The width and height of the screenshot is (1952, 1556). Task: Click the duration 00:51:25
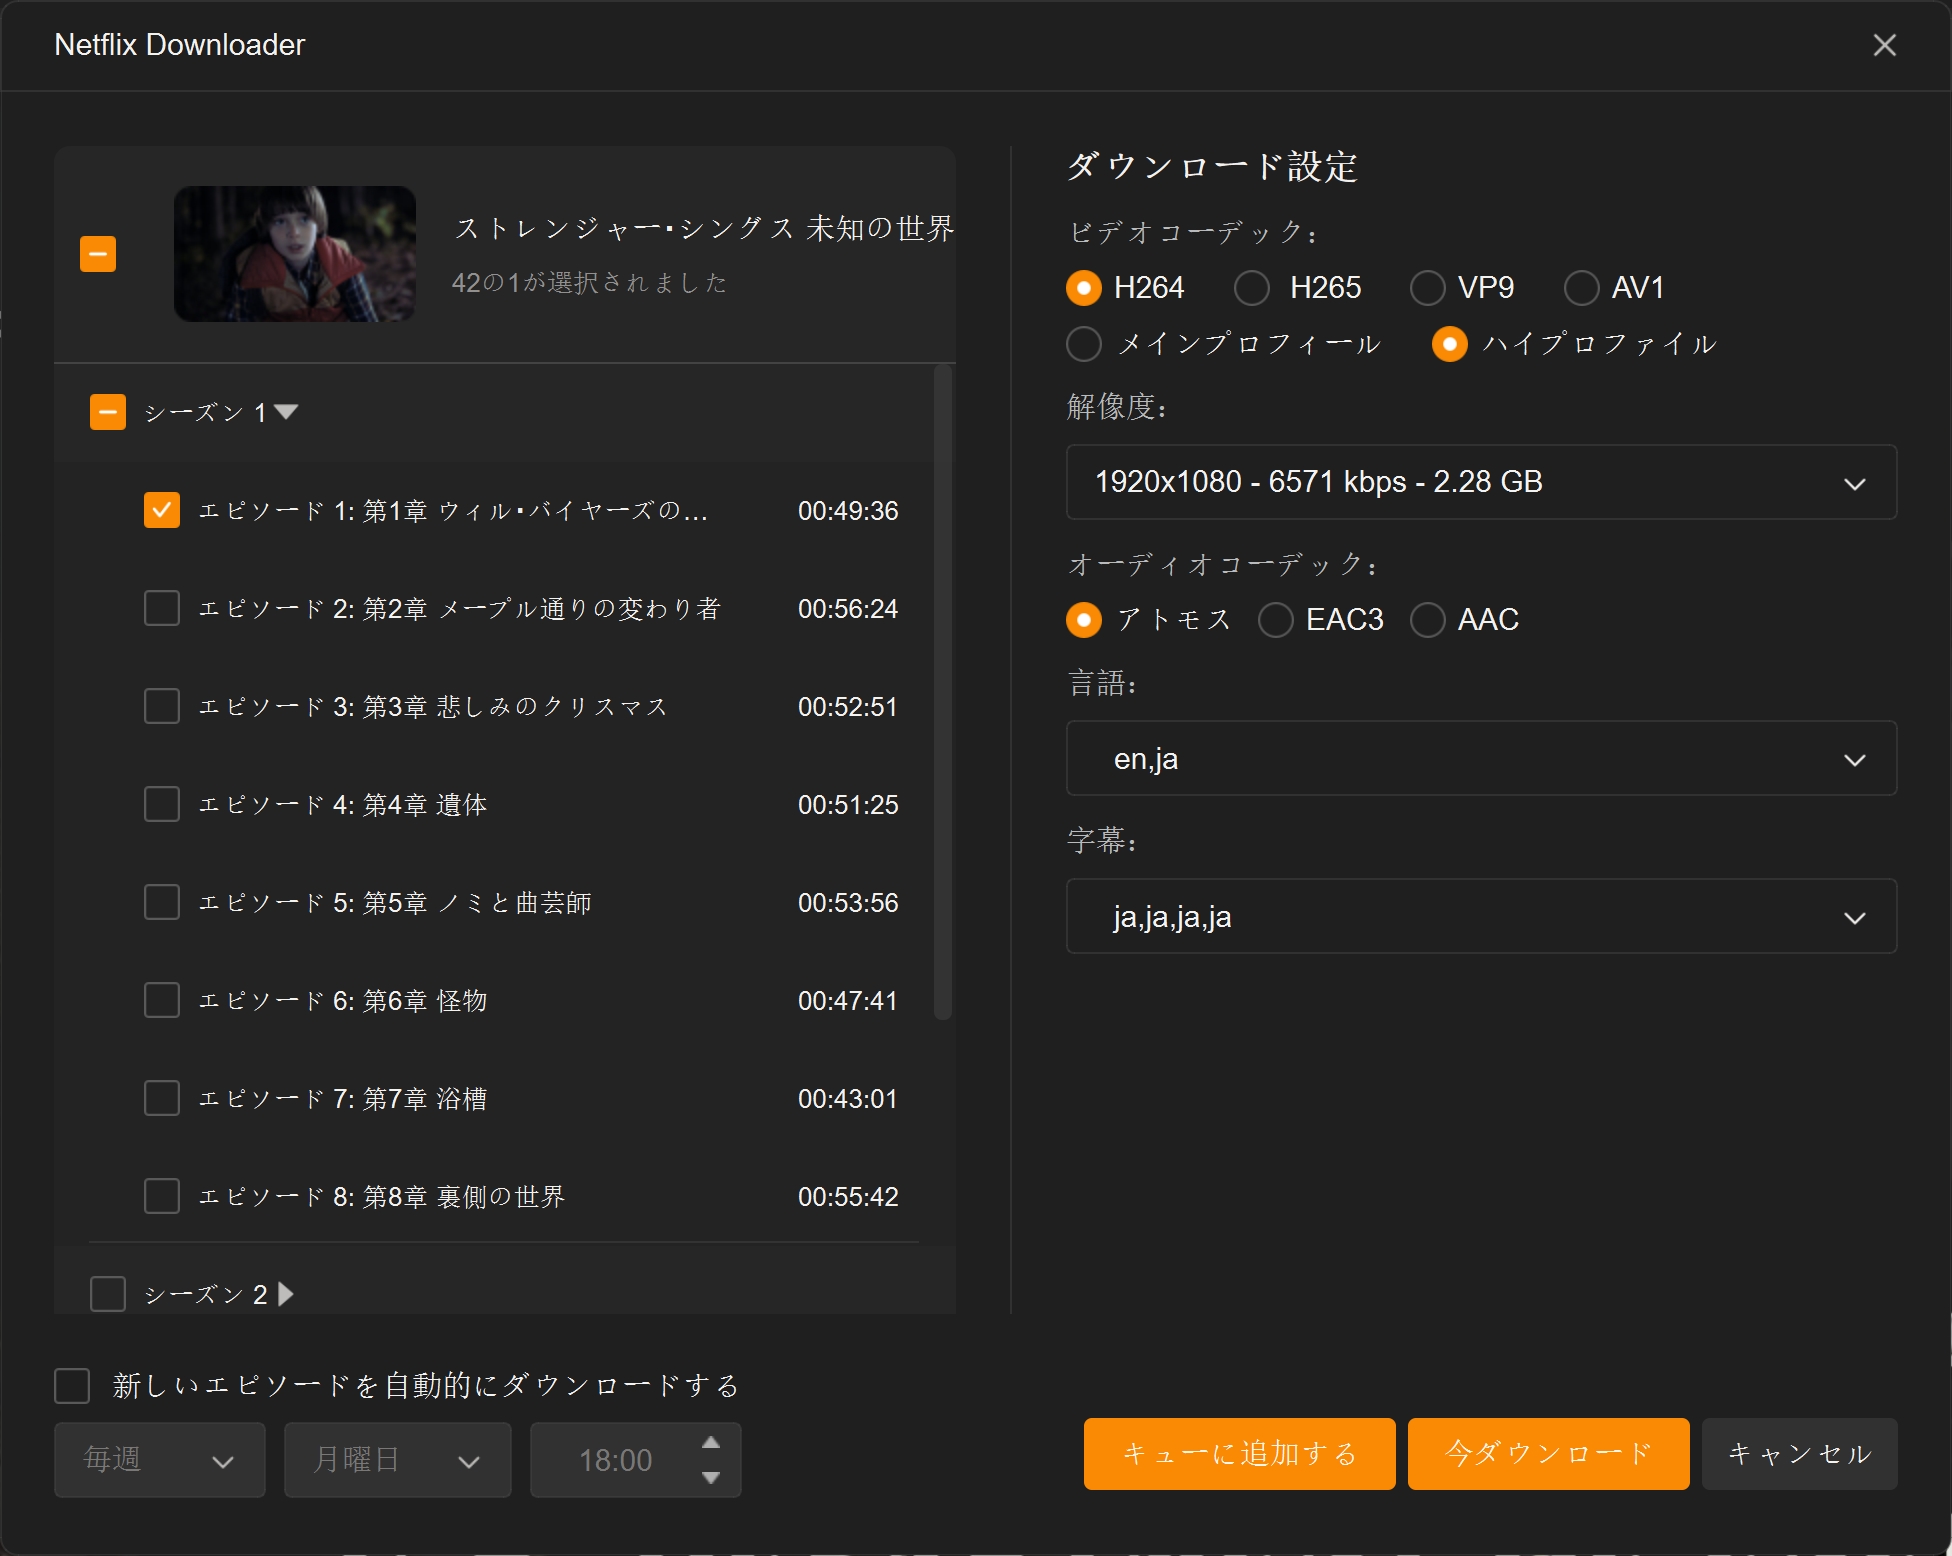[848, 805]
